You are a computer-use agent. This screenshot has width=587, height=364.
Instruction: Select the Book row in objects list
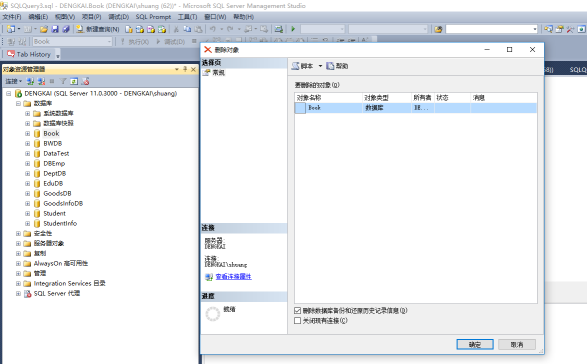(x=416, y=108)
